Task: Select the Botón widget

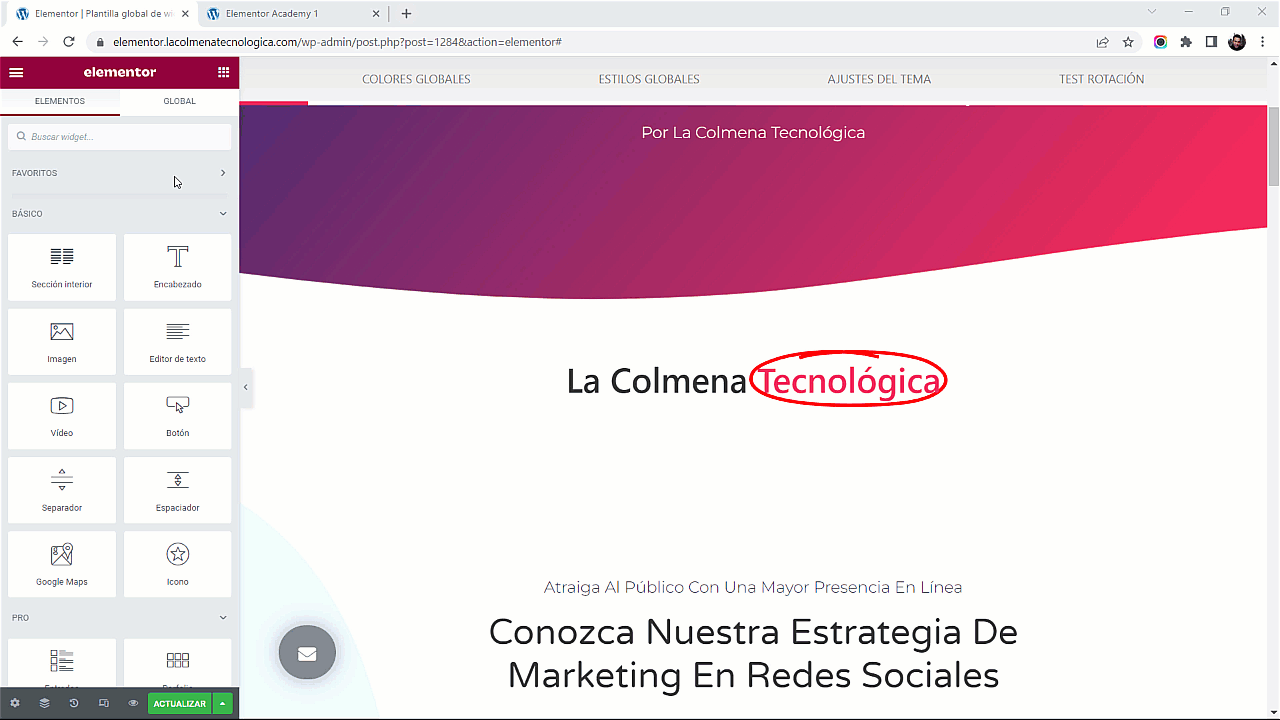Action: 178,415
